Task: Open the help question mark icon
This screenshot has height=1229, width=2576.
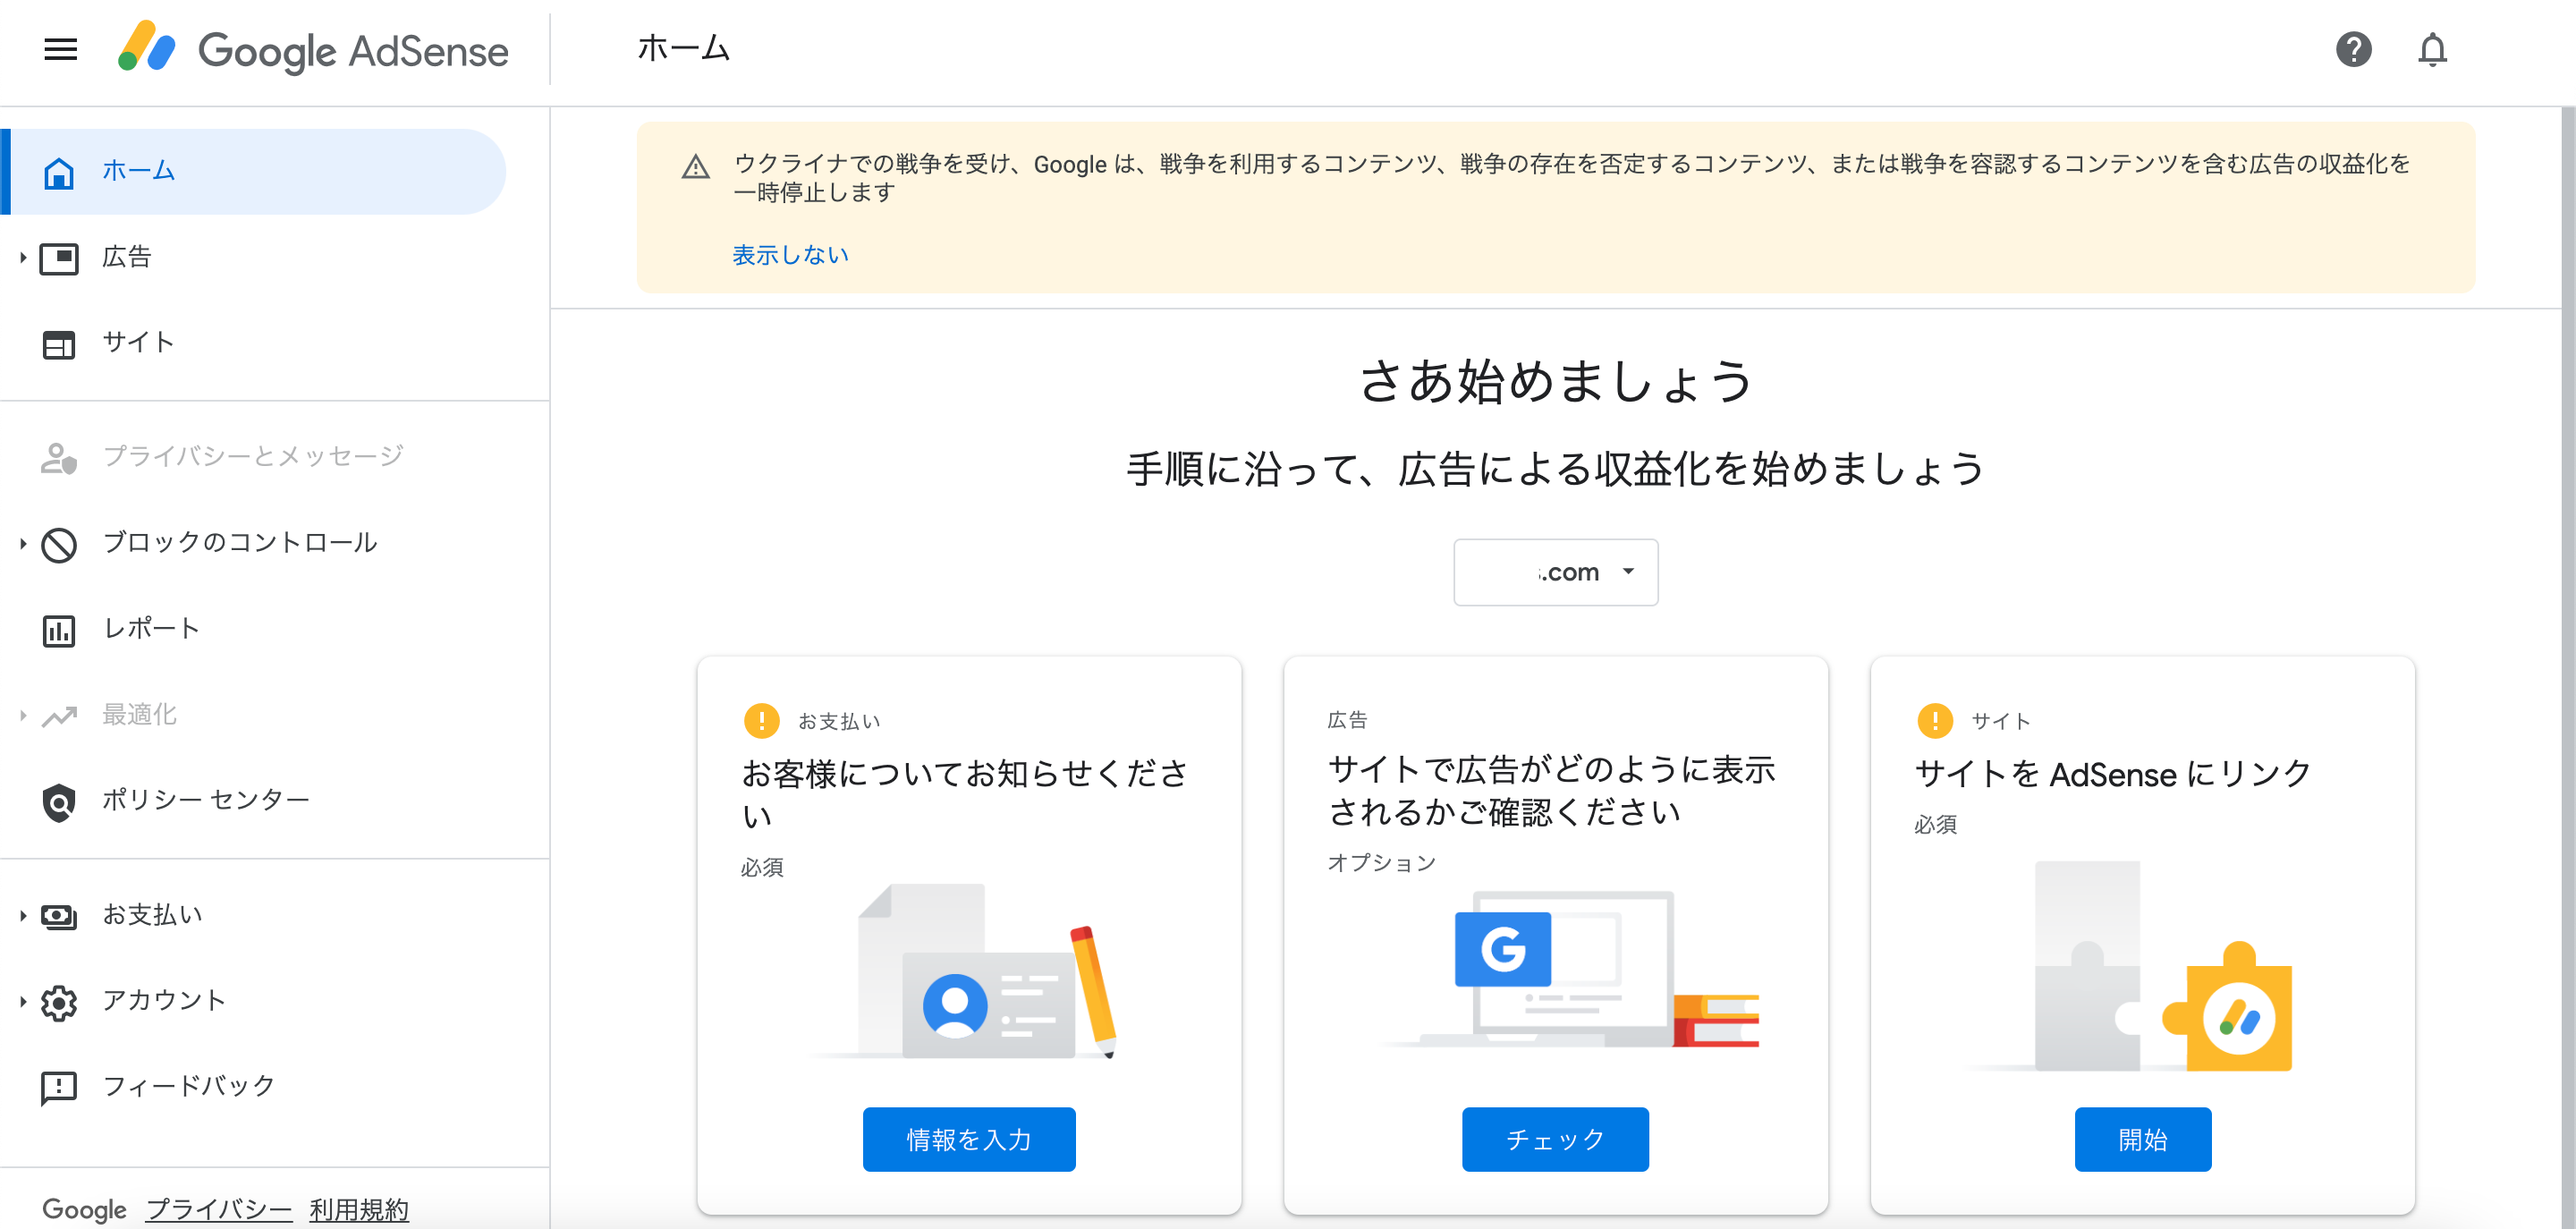Action: [2353, 49]
